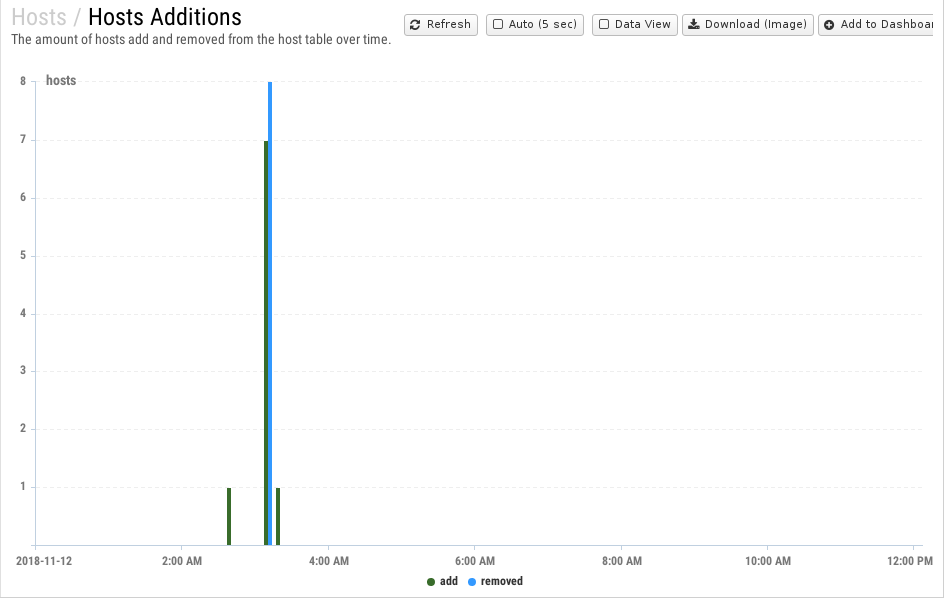Select the short green bar after the blue bar
This screenshot has height=598, width=944.
[278, 517]
